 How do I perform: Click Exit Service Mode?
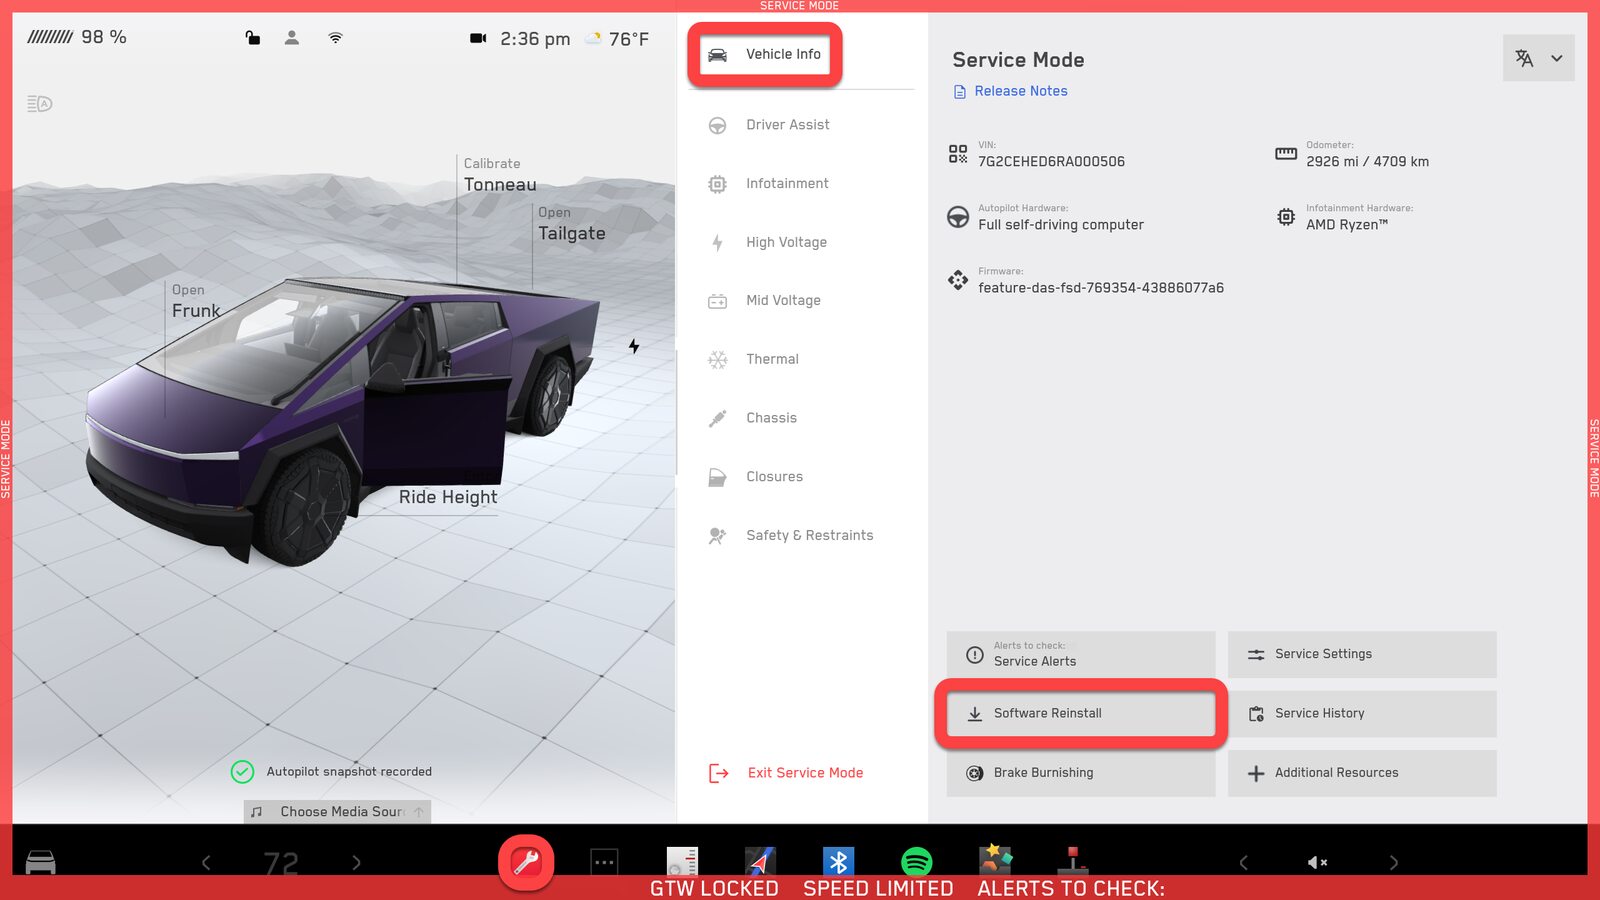[786, 773]
